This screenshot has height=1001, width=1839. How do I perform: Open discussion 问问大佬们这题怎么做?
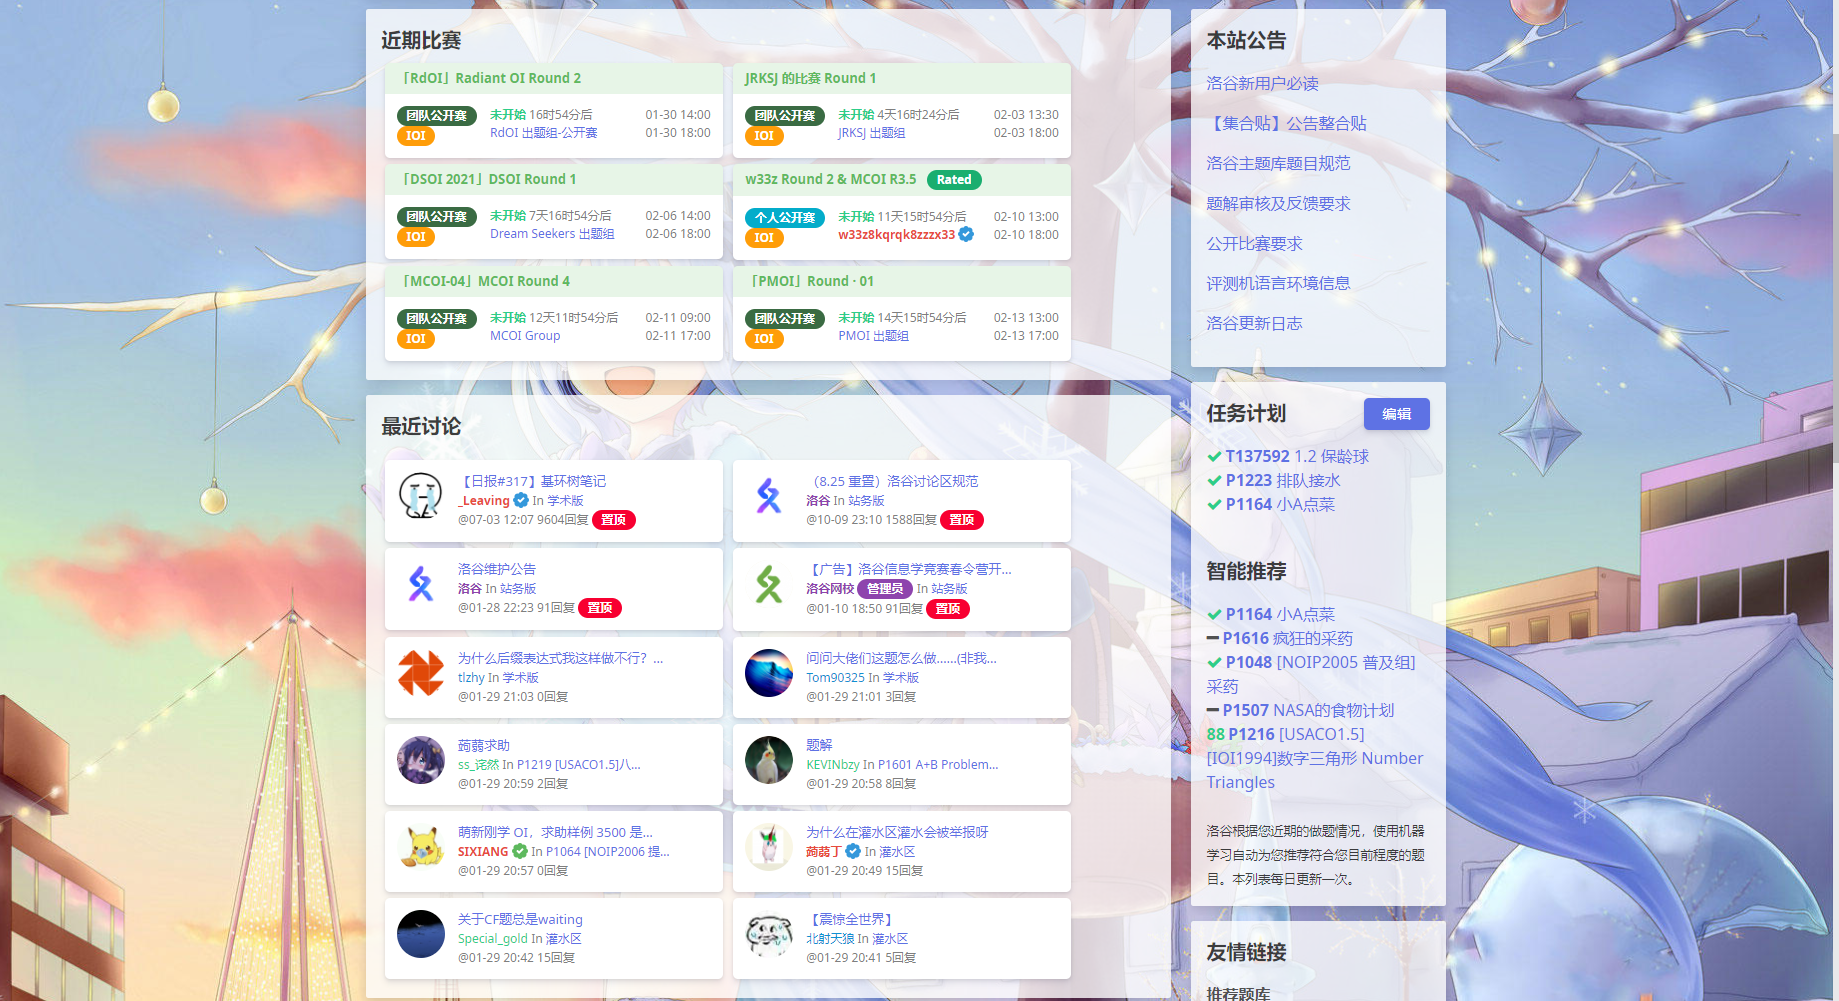point(901,658)
